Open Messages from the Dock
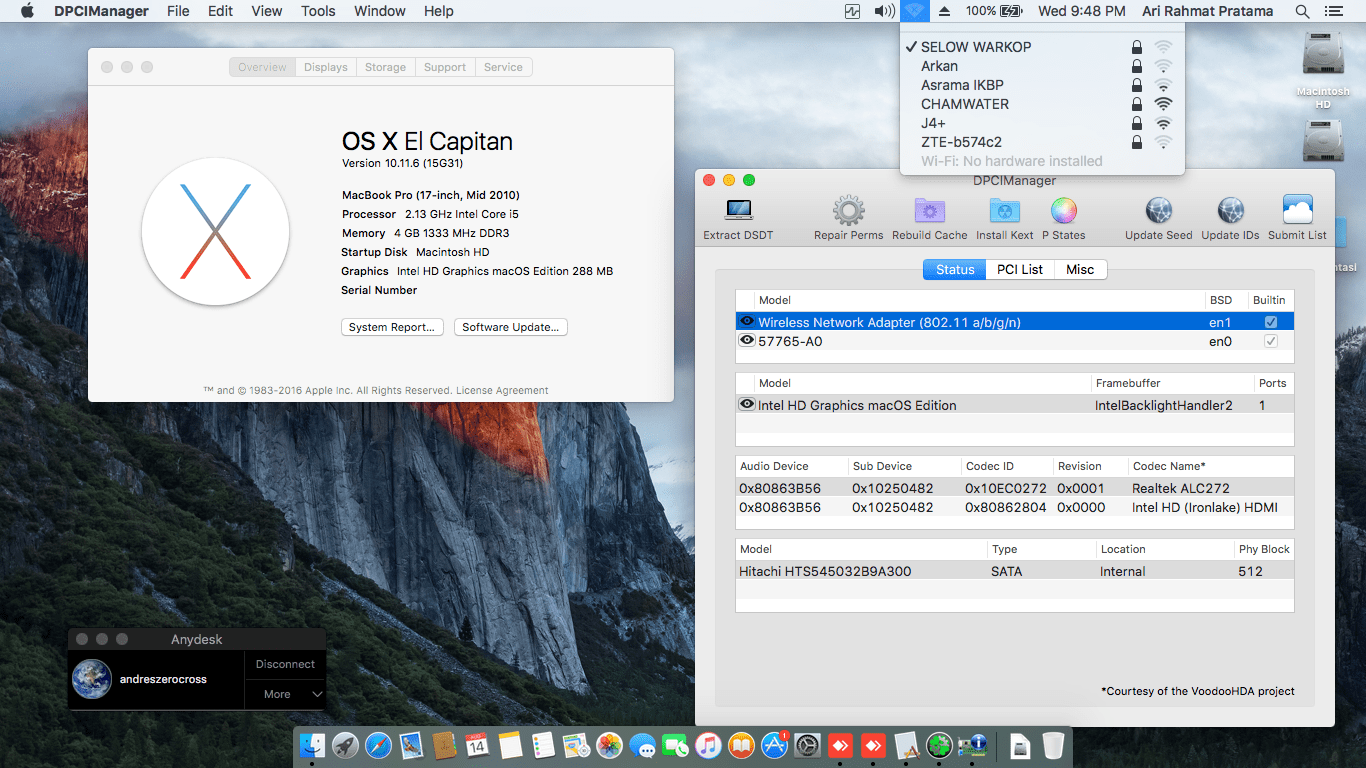The image size is (1366, 768). point(643,746)
